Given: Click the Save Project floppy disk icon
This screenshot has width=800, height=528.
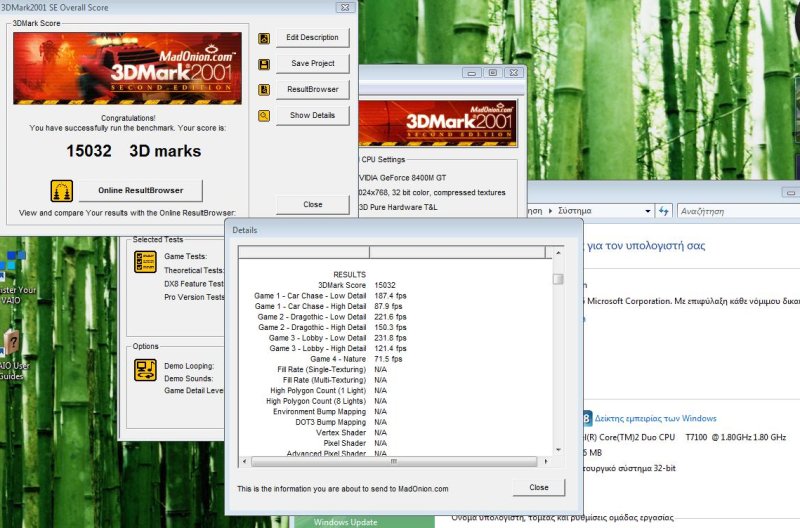Looking at the screenshot, I should (x=264, y=64).
